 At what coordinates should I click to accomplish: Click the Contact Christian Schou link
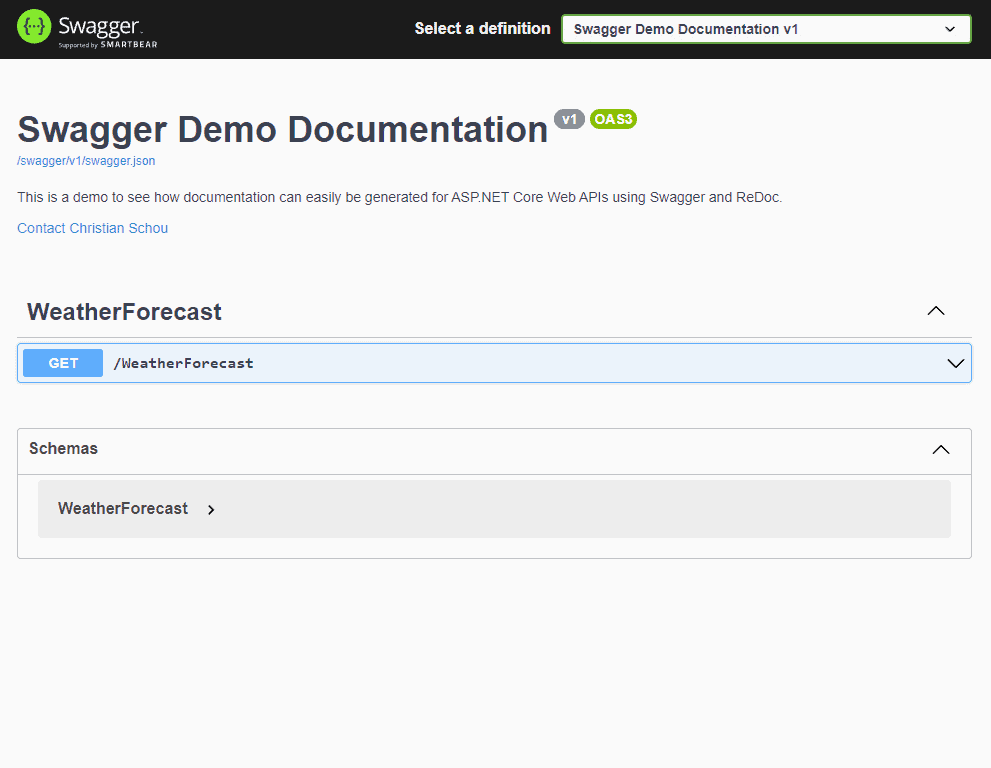coord(92,228)
